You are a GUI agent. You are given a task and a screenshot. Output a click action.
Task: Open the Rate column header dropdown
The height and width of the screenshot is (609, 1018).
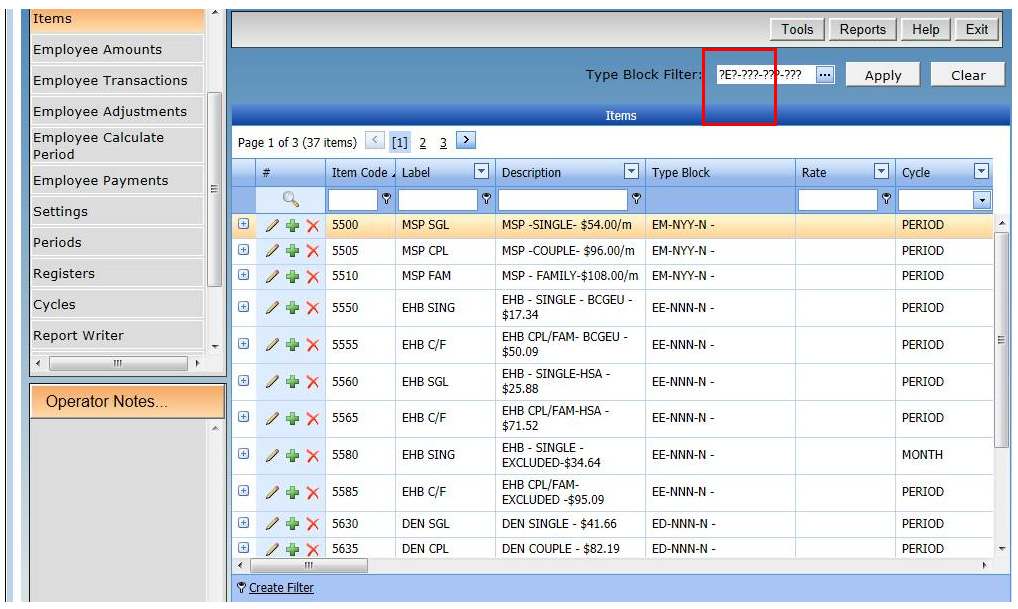[881, 171]
